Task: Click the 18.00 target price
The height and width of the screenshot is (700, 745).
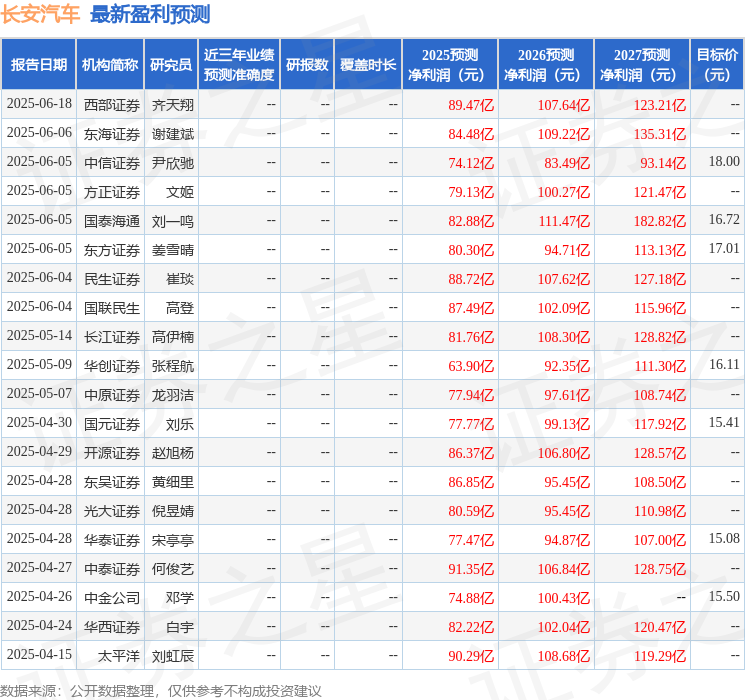Action: coord(724,162)
